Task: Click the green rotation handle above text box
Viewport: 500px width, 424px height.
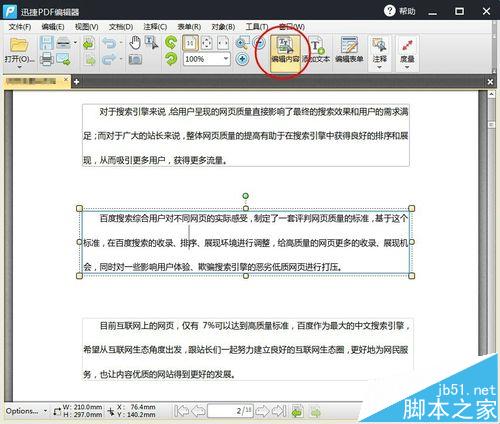Action: 245,196
